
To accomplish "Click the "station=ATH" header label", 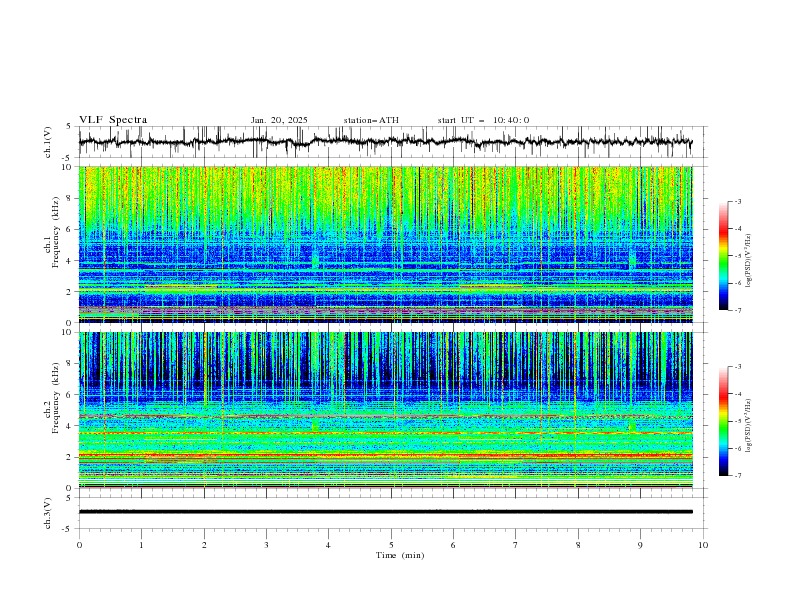I will [371, 120].
